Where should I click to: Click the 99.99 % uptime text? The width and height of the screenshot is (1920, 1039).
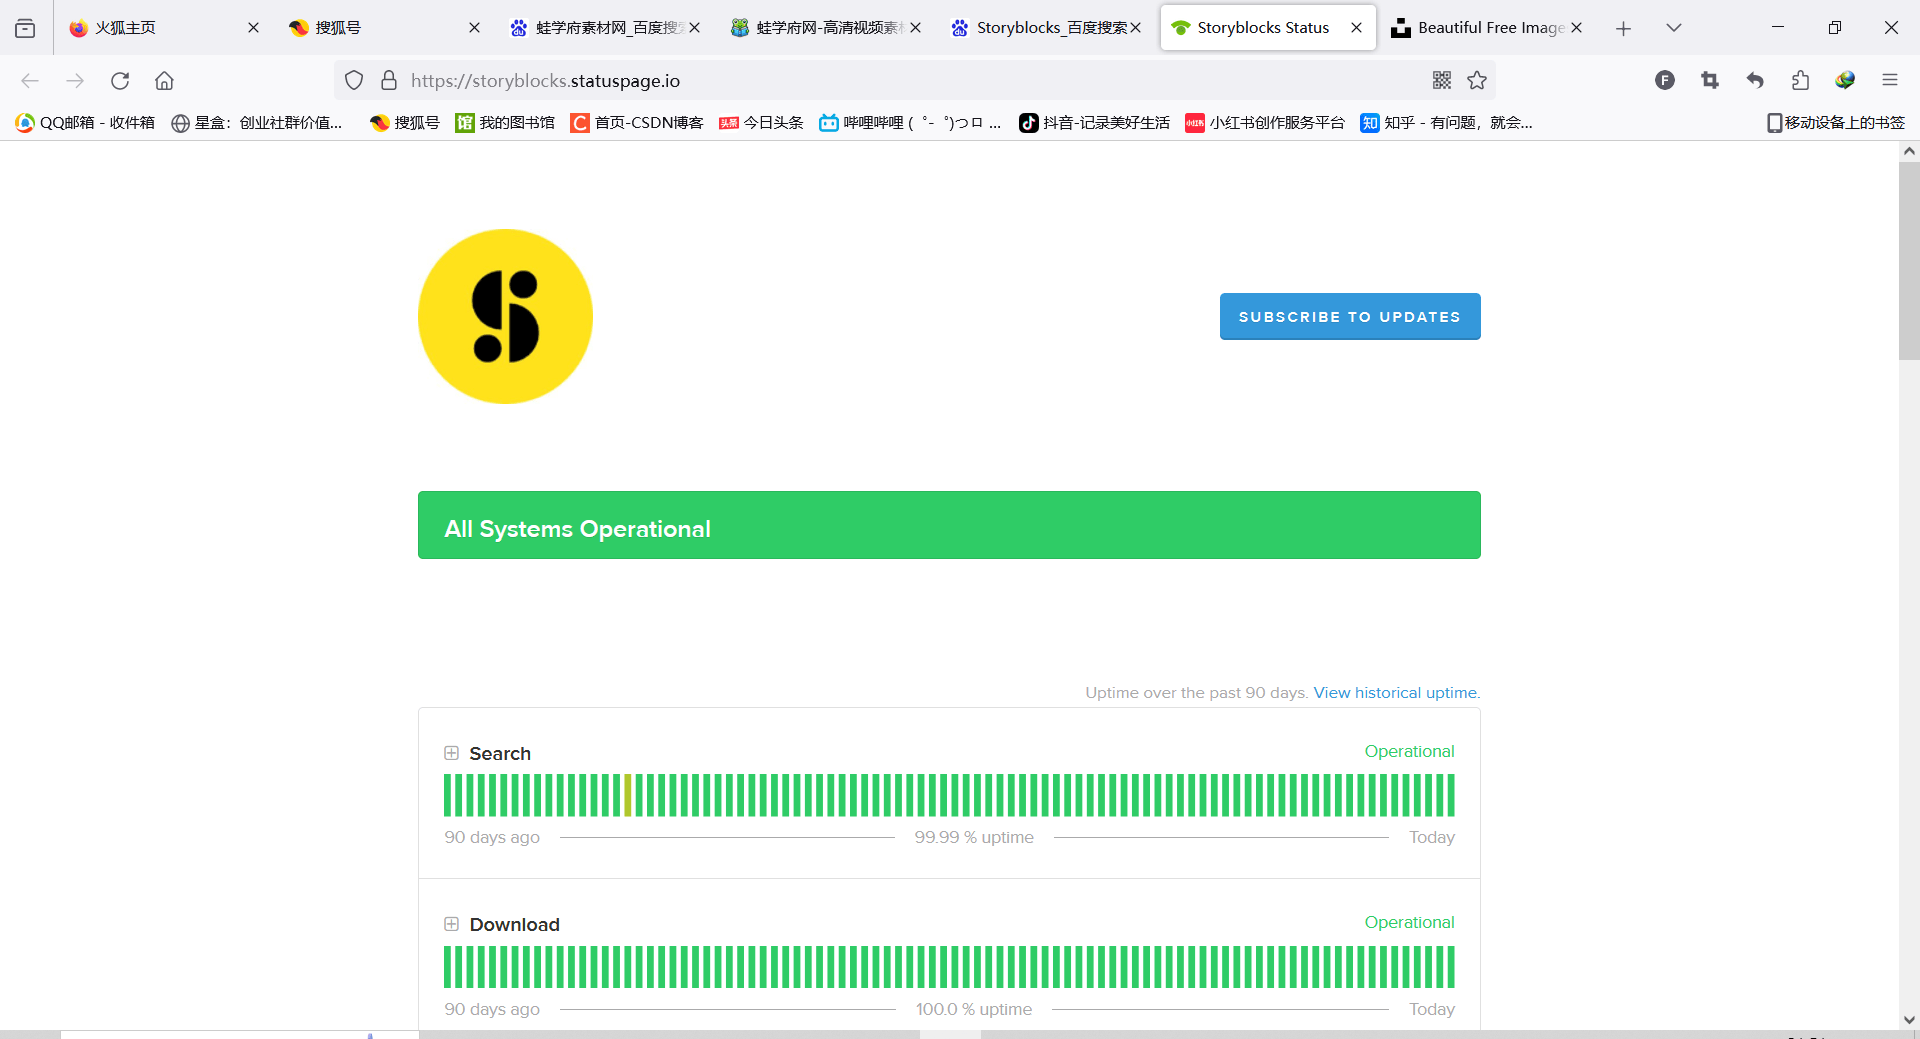click(974, 837)
